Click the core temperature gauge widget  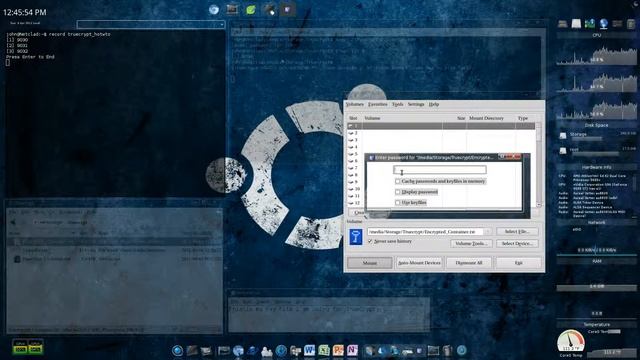click(571, 341)
